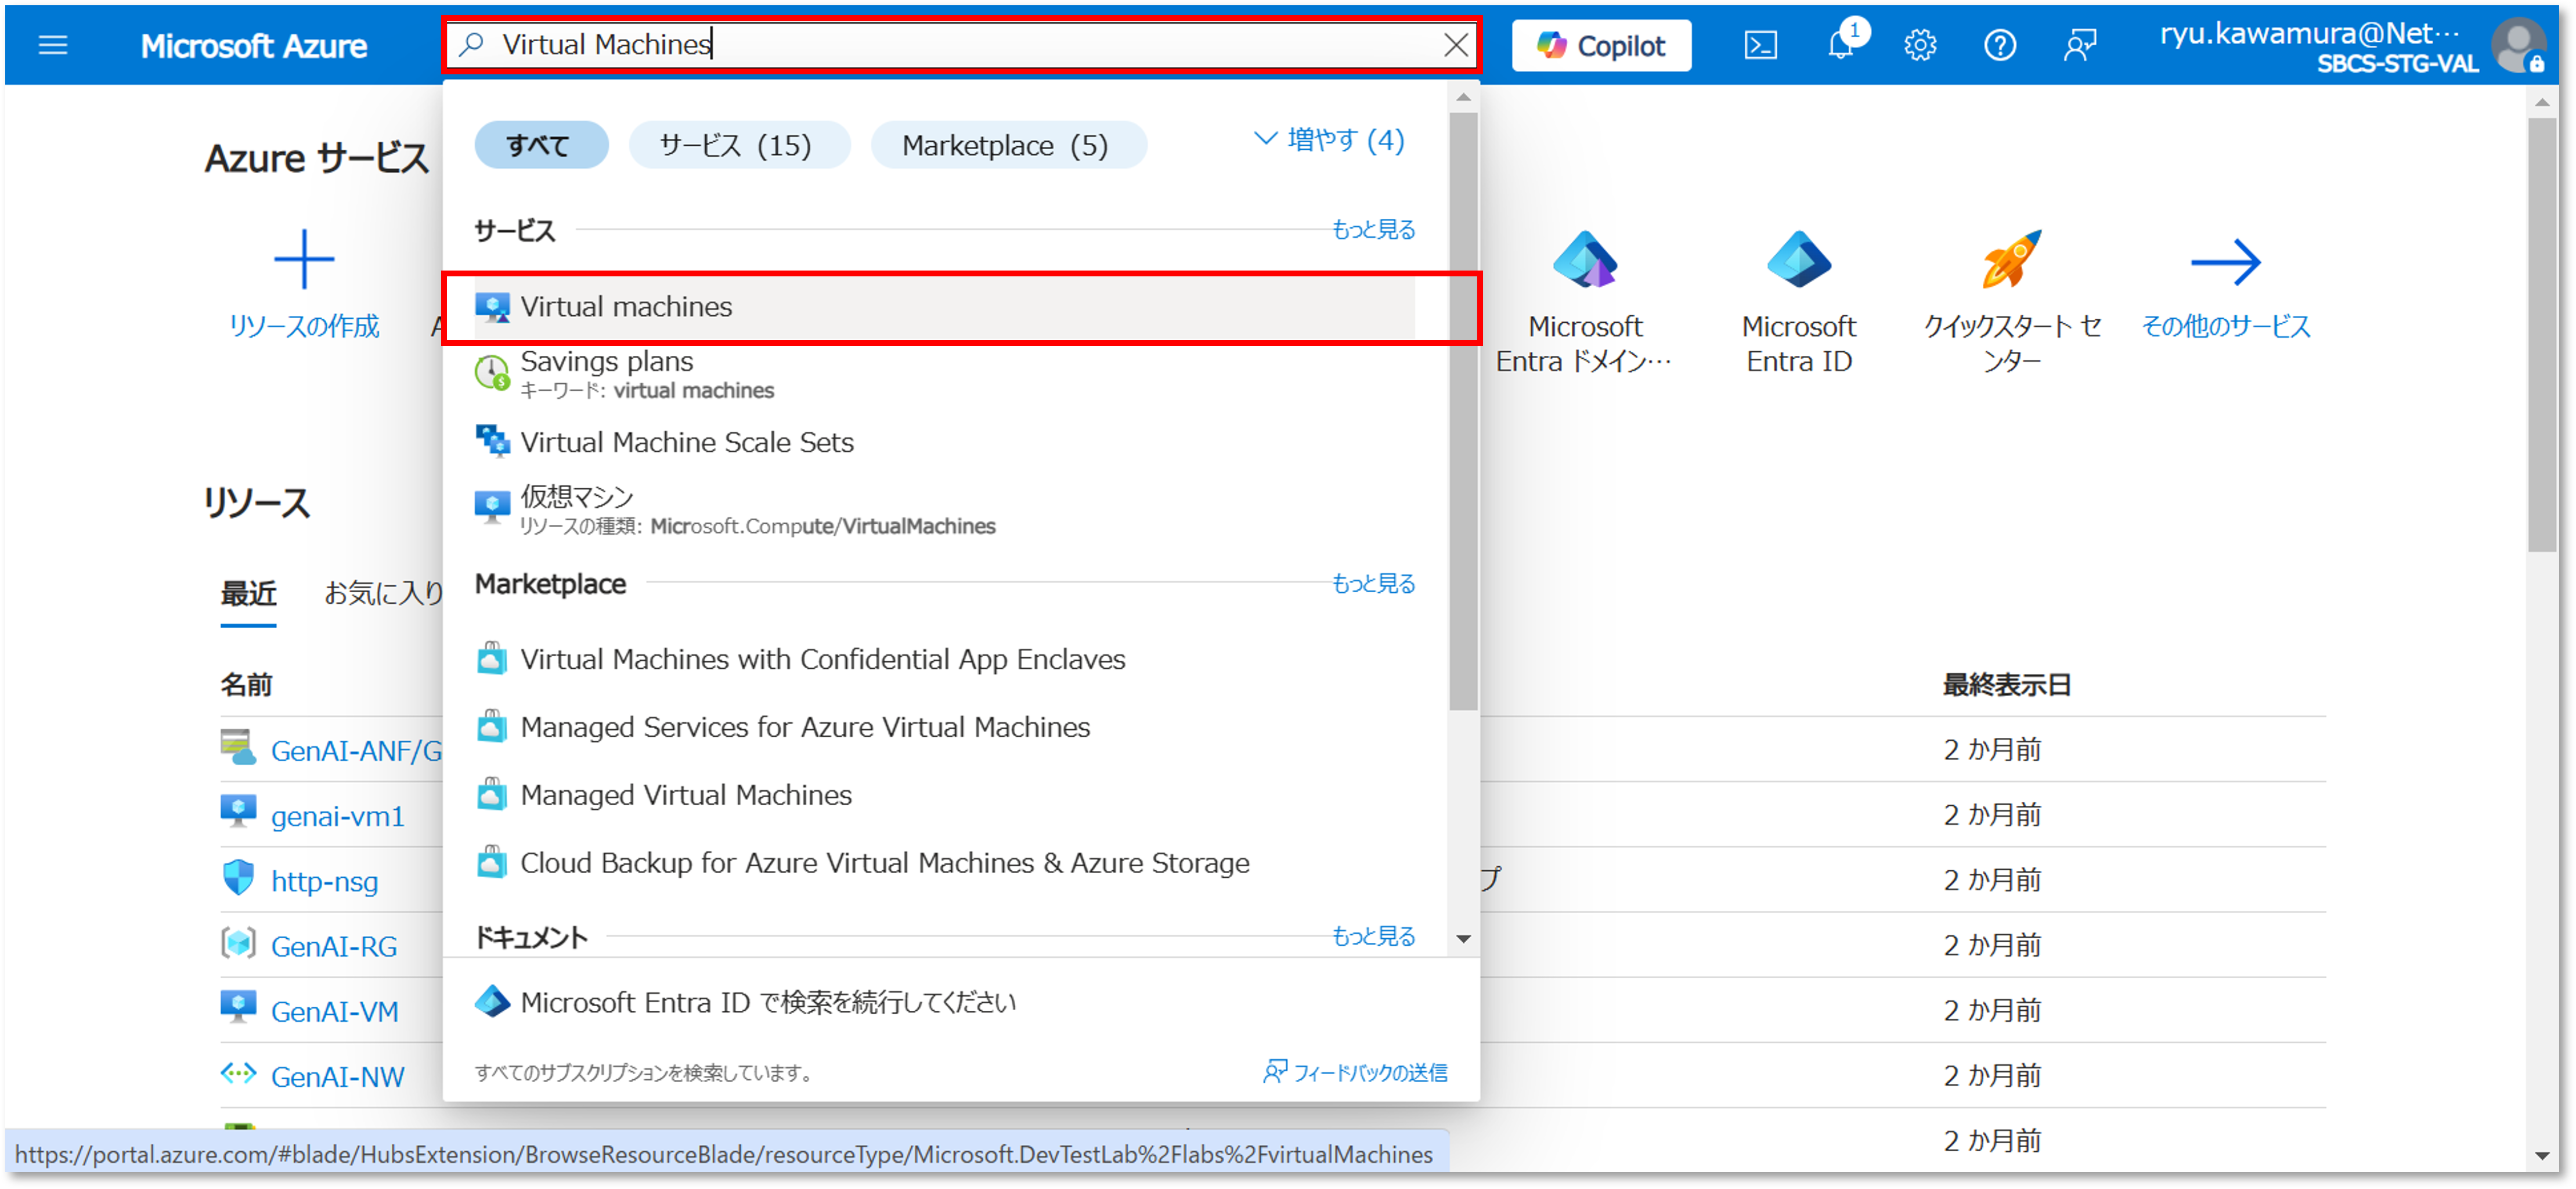Click the Microsoft Azure home logo
The image size is (2576, 1189).
click(x=254, y=46)
